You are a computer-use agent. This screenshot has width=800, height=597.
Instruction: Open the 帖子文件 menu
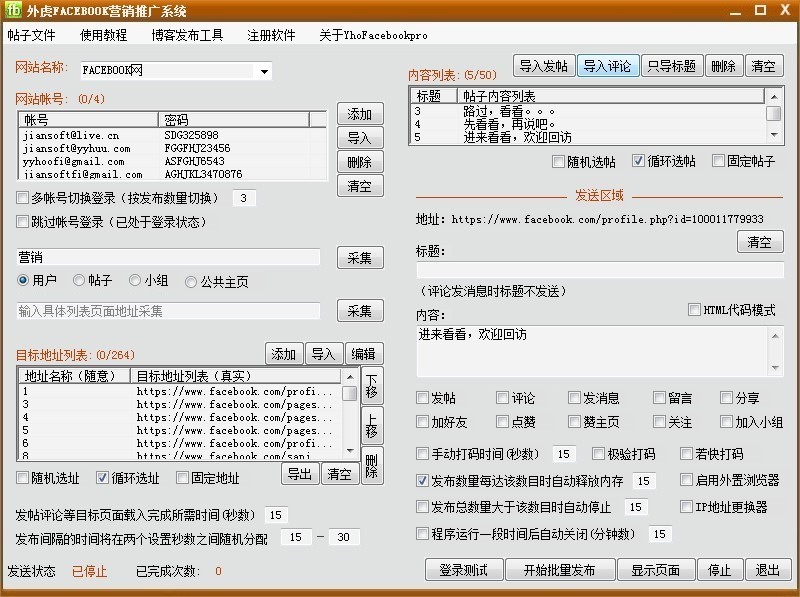pyautogui.click(x=31, y=35)
